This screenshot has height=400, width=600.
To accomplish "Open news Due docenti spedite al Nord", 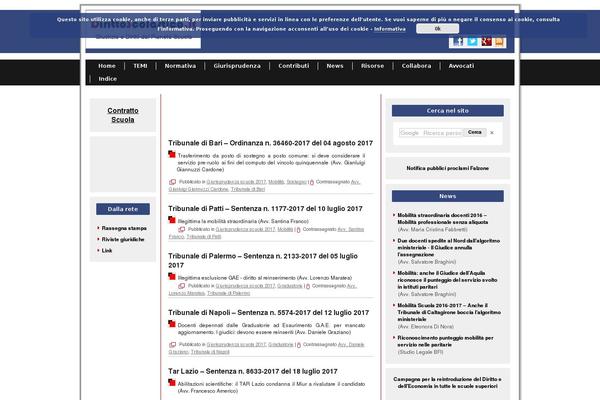I will tap(448, 248).
